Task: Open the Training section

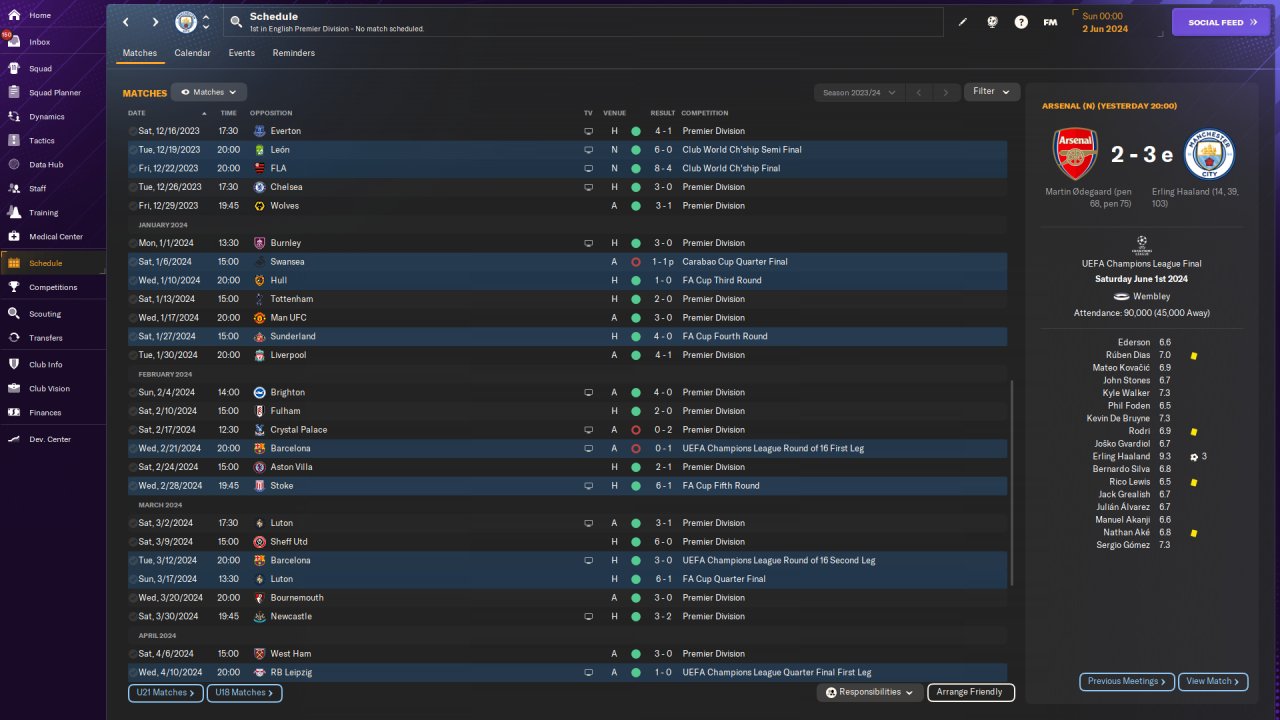Action: [x=43, y=213]
